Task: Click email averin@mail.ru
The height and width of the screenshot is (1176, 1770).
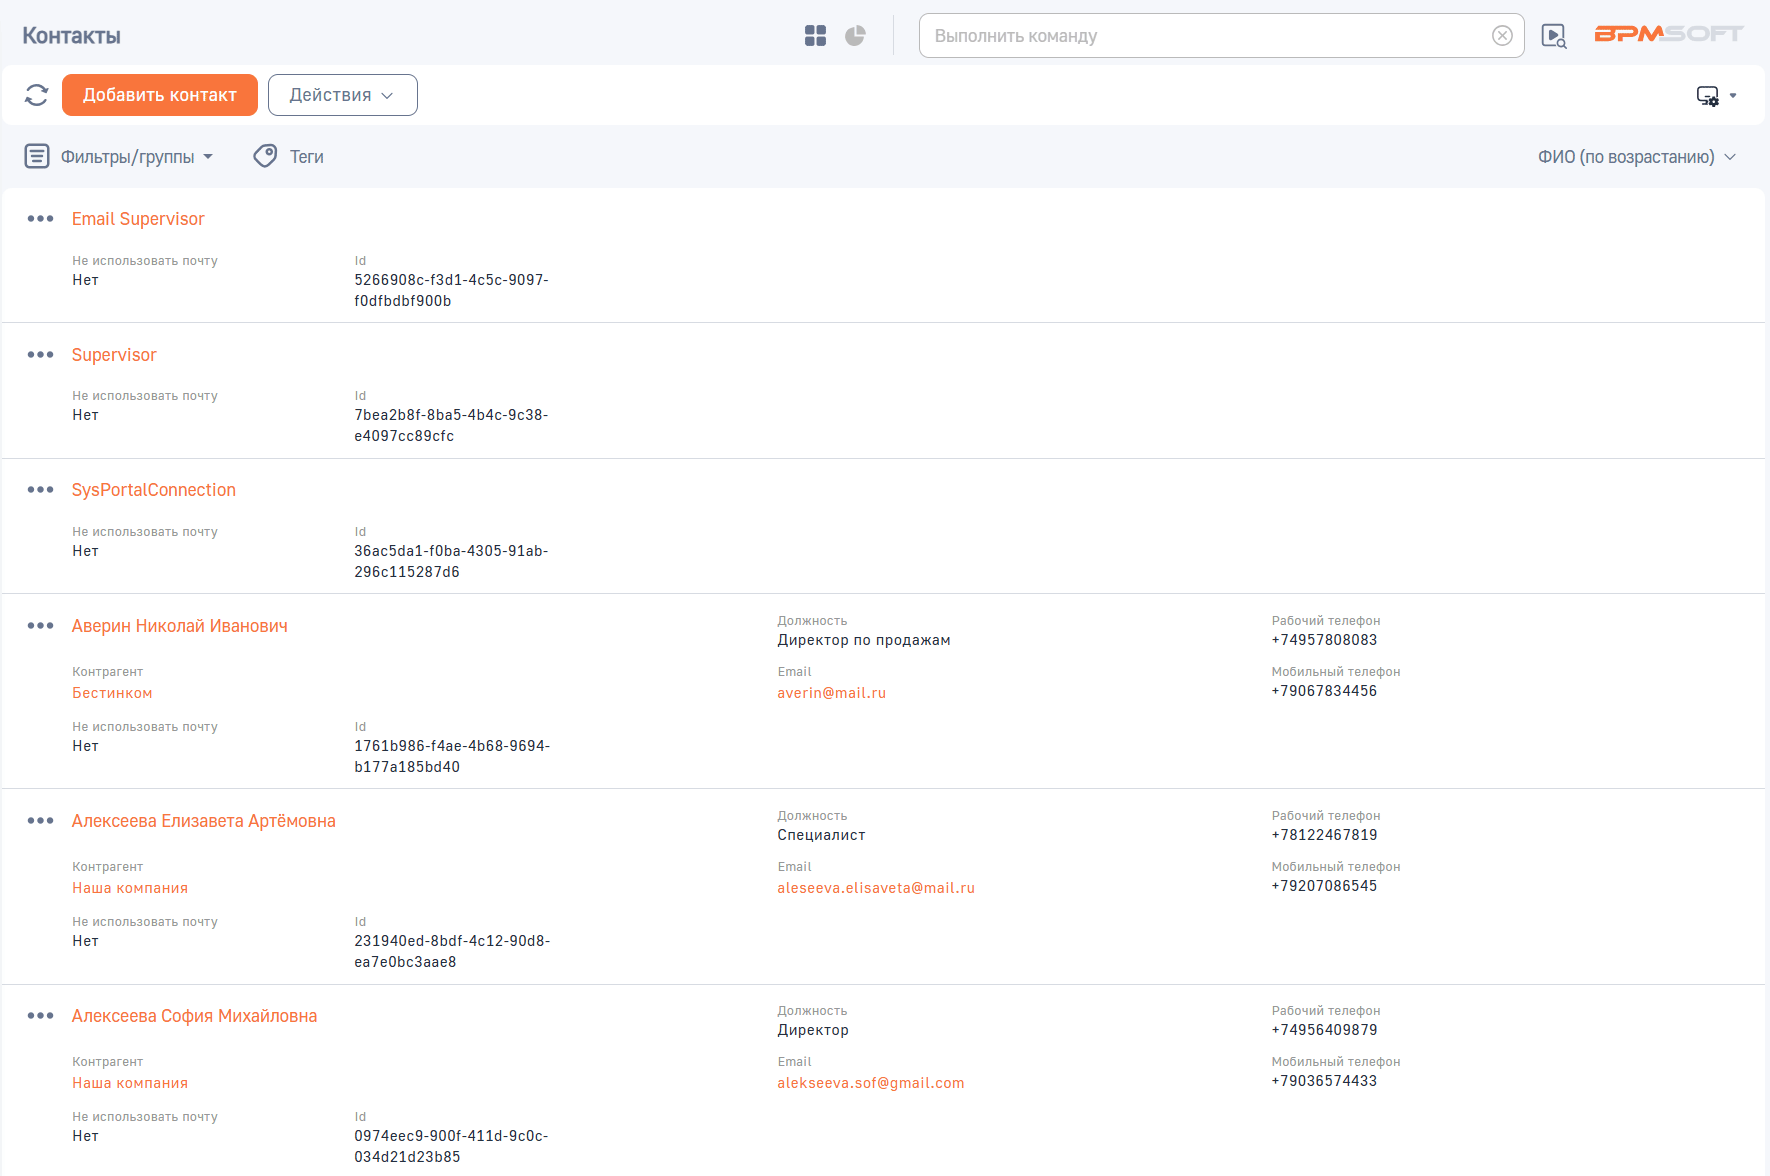Action: point(831,693)
